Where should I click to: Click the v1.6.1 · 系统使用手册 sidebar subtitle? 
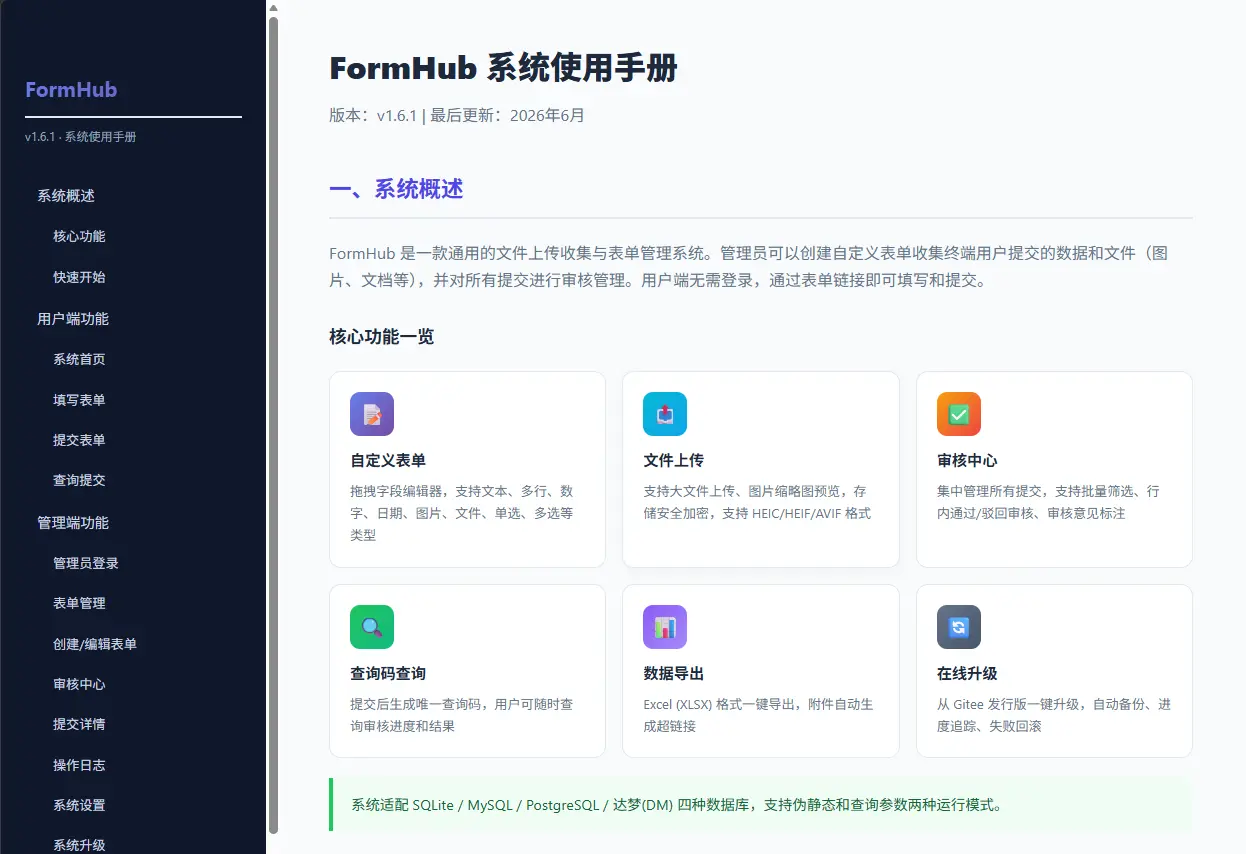[x=81, y=137]
